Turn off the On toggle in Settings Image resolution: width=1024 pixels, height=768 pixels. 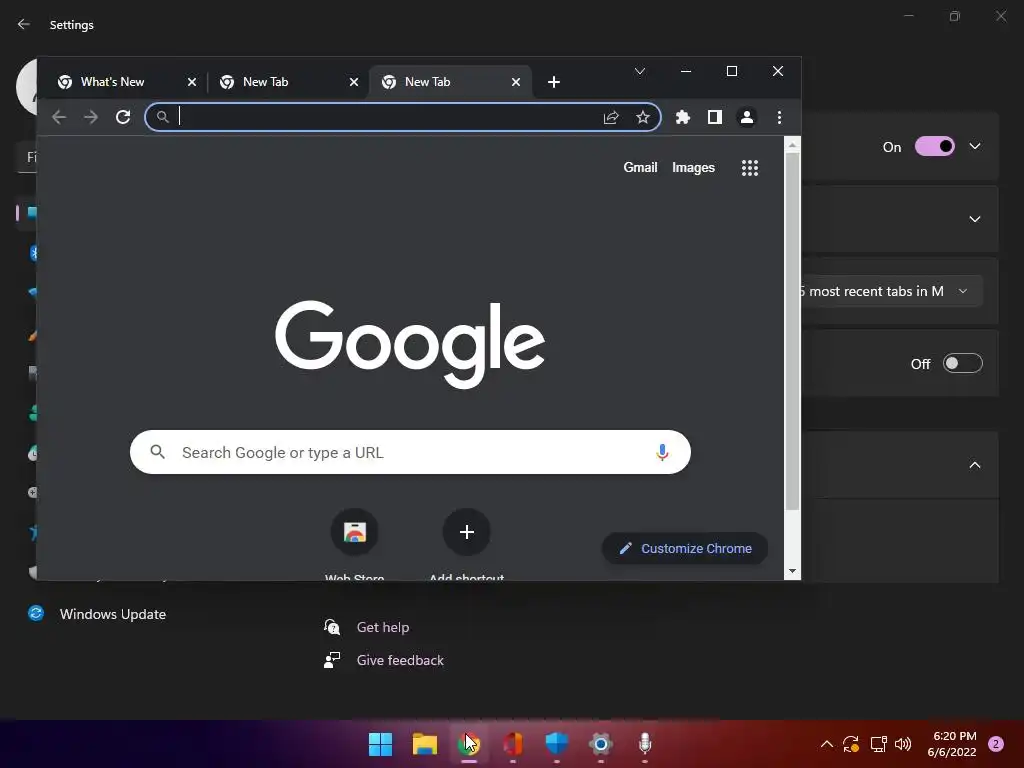(935, 146)
